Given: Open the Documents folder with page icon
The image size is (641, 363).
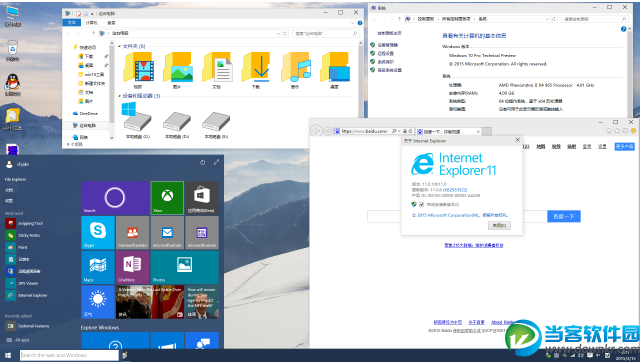Looking at the screenshot, I should (217, 69).
